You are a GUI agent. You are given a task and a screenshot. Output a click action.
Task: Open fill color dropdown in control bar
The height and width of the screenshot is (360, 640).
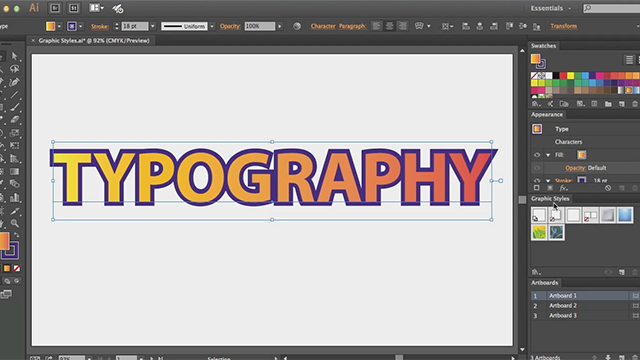(59, 26)
